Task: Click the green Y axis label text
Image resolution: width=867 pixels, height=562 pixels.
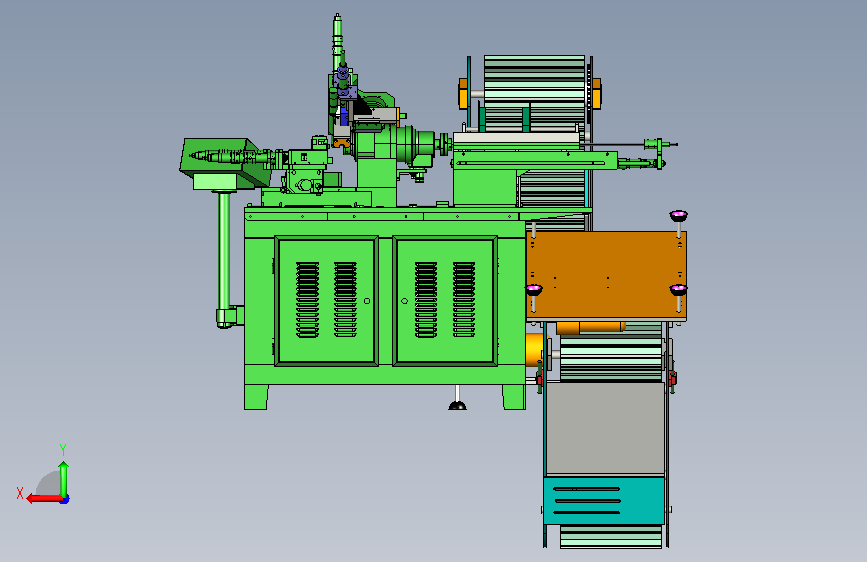Action: tap(63, 449)
